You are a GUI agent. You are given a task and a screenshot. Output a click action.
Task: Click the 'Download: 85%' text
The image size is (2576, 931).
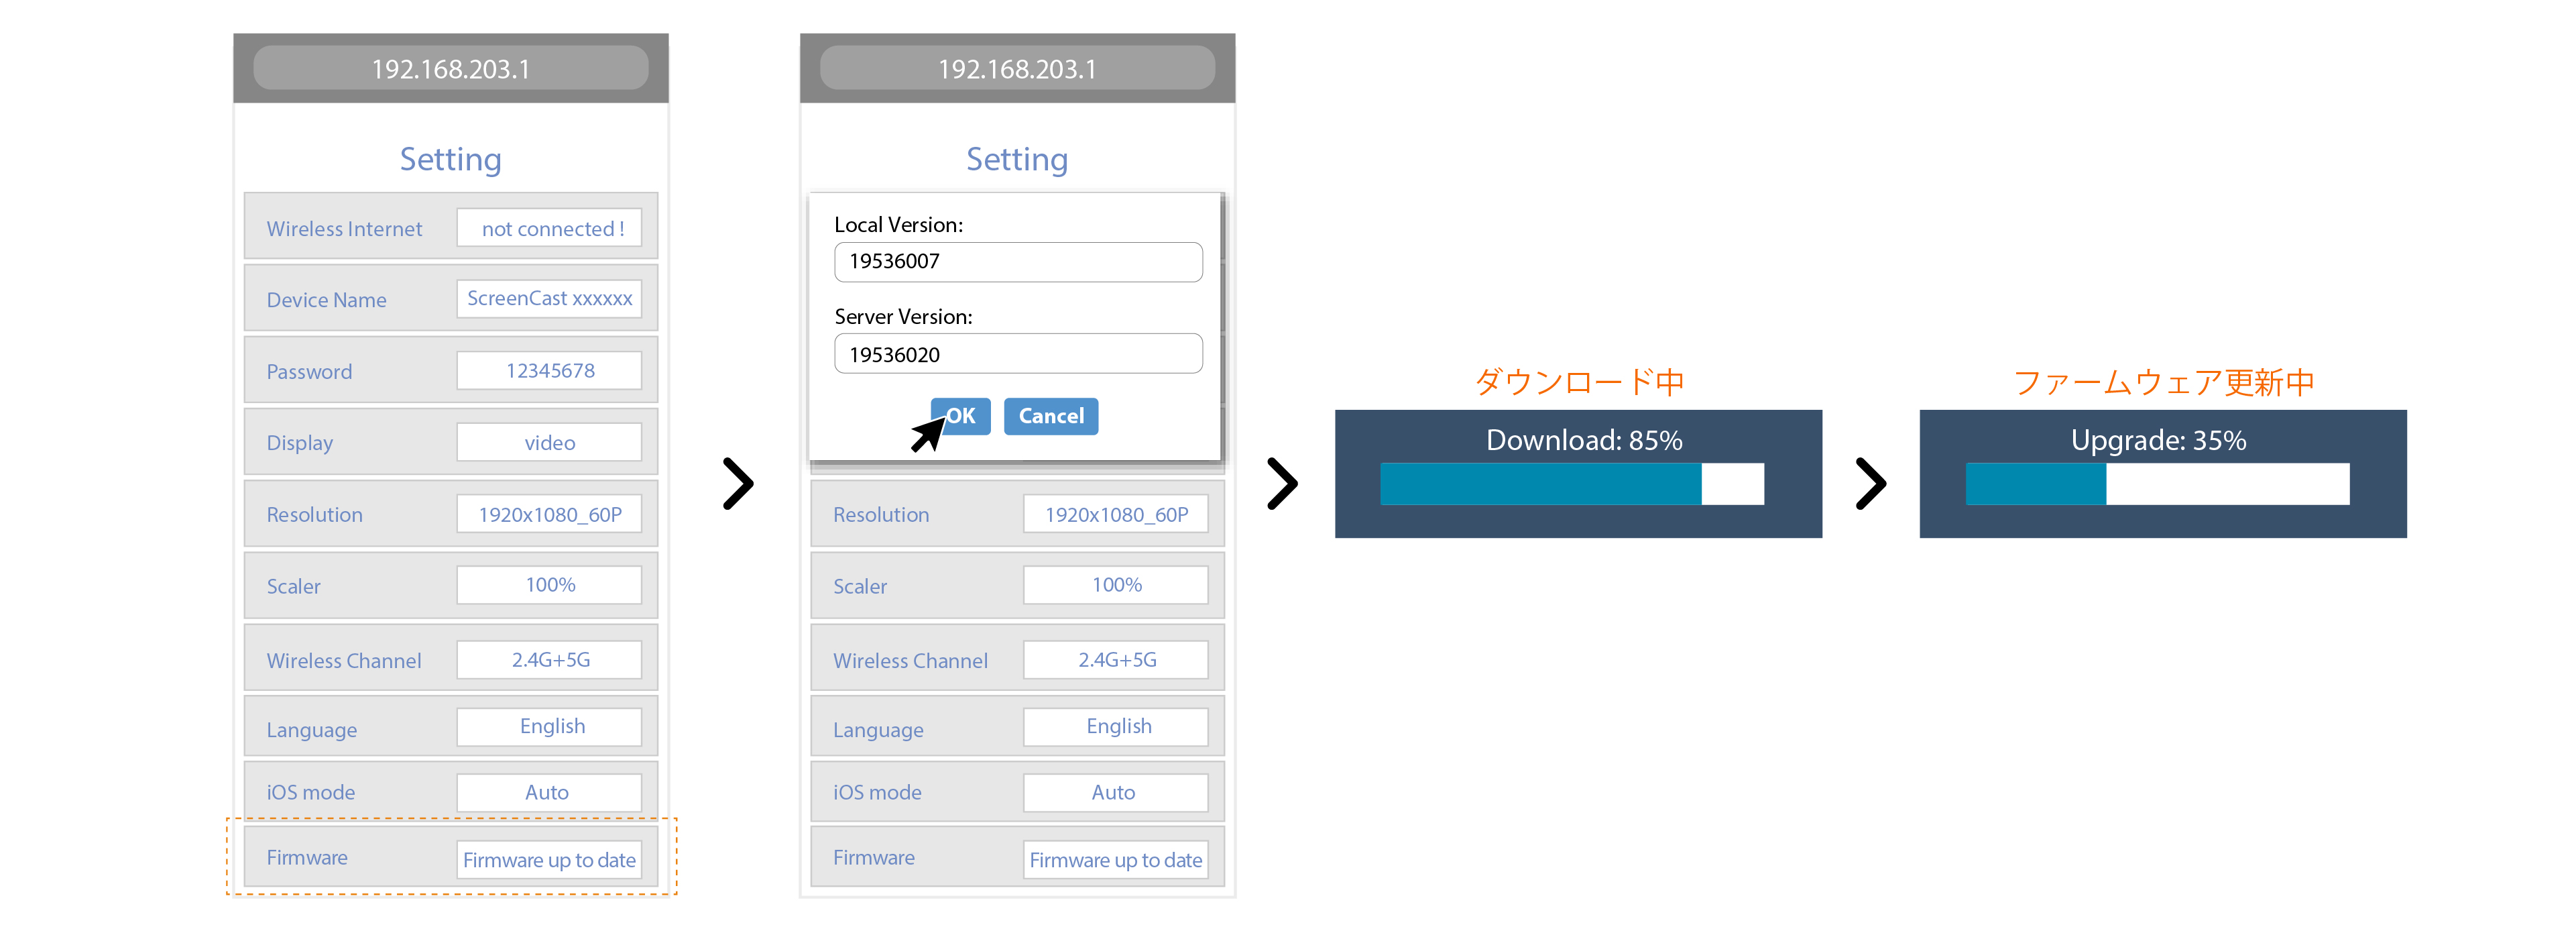(1584, 440)
